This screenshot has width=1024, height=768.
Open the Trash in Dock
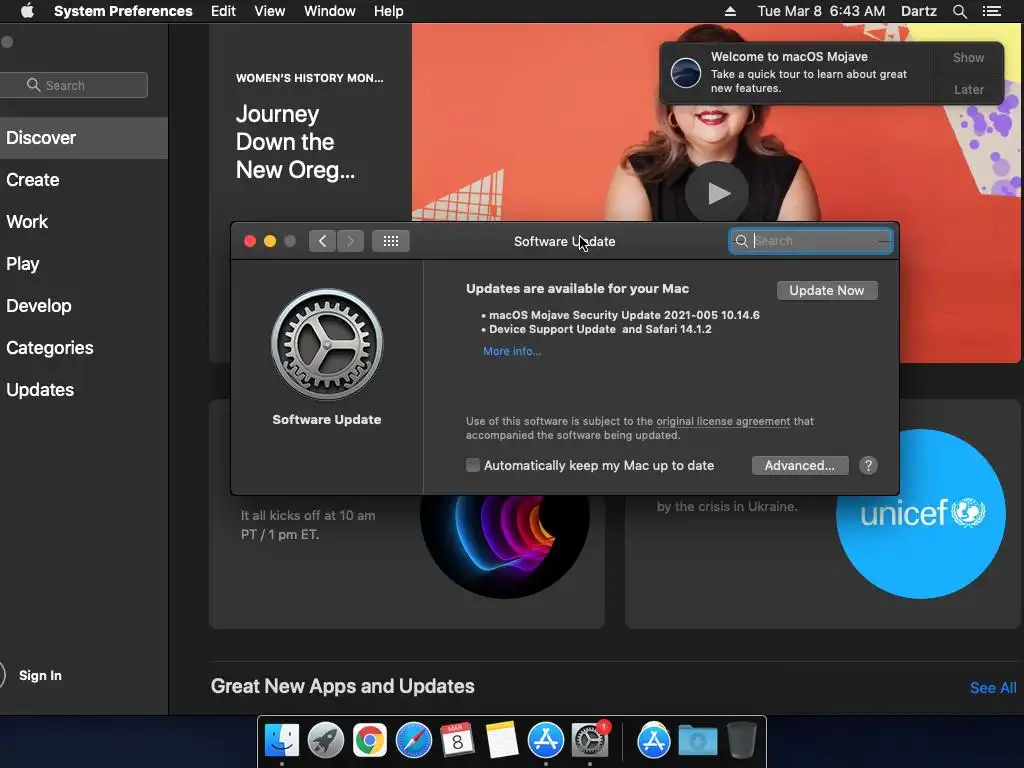click(x=741, y=741)
